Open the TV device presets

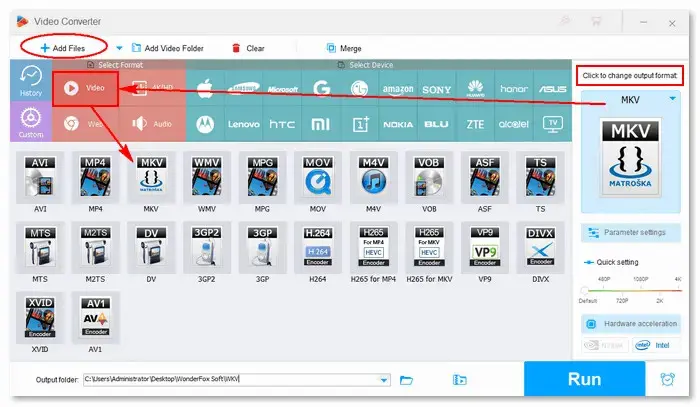553,124
